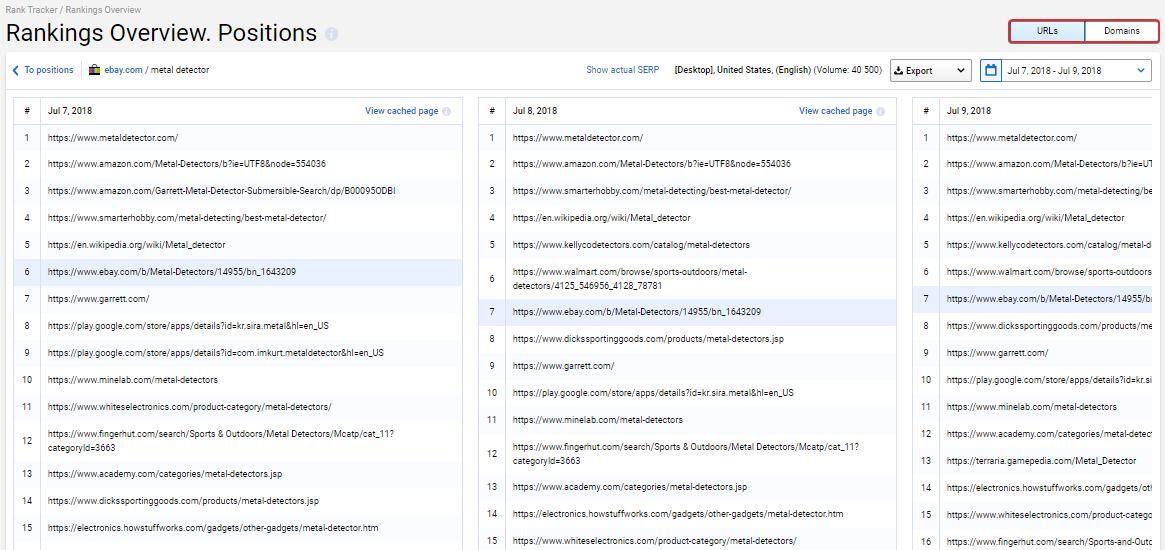Click wikipedia Metal_detector URL on Jul 7
1165x550 pixels.
click(x=136, y=245)
